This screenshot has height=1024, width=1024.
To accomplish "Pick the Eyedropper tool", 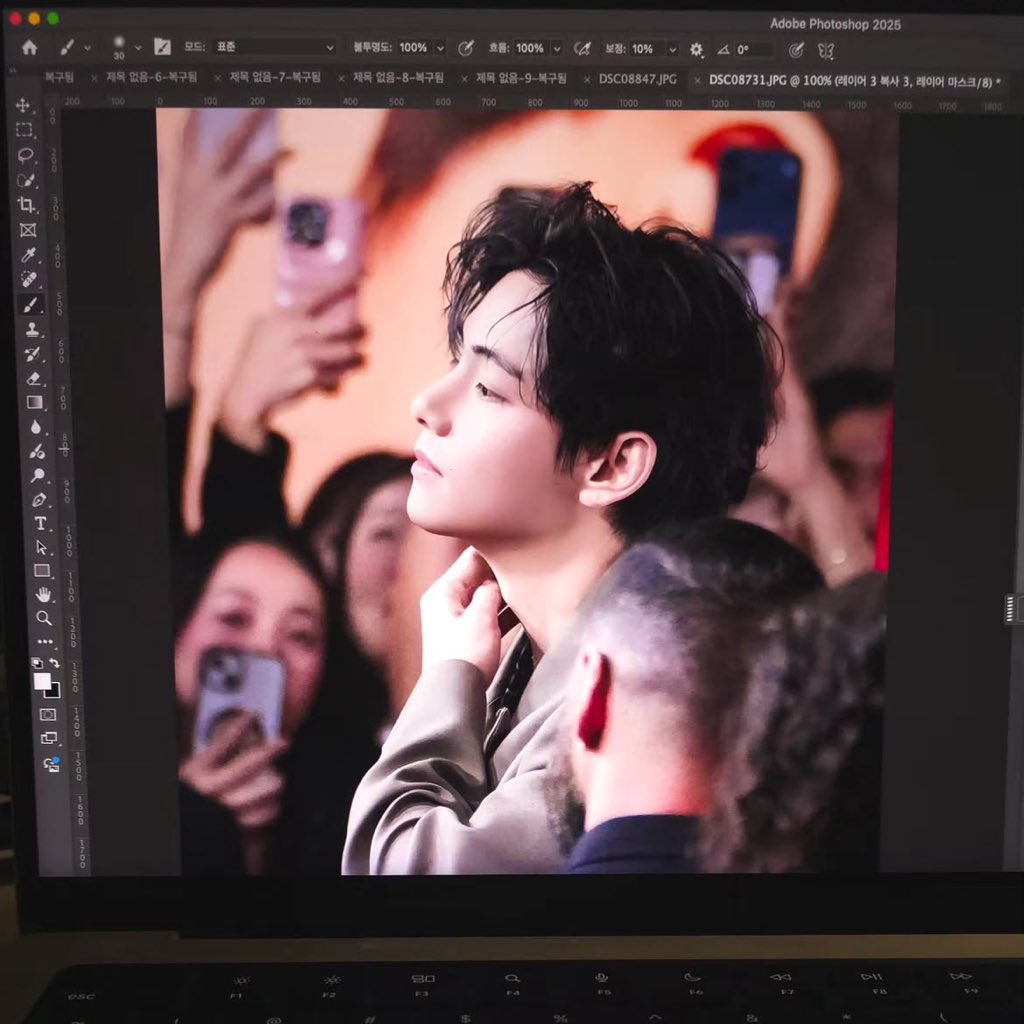I will pyautogui.click(x=29, y=254).
